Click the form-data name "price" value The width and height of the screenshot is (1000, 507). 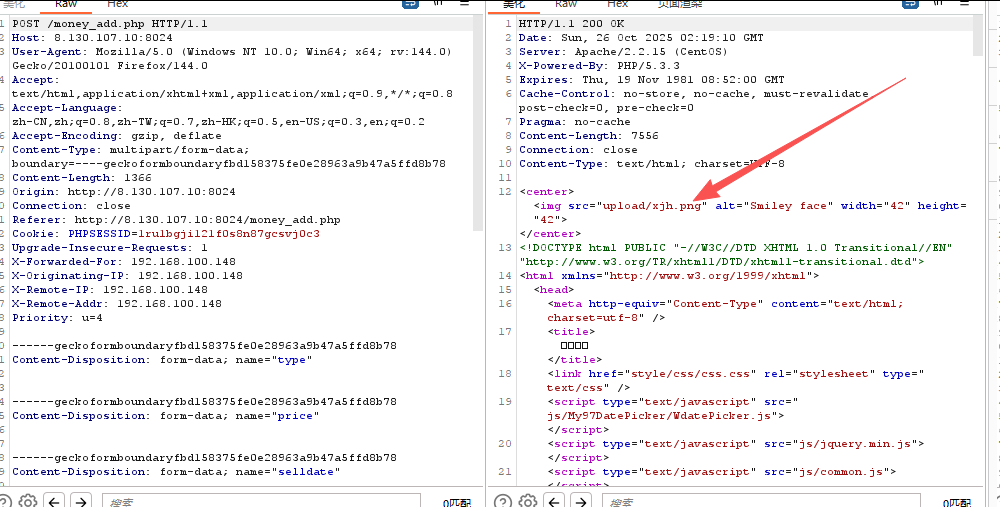pyautogui.click(x=295, y=416)
